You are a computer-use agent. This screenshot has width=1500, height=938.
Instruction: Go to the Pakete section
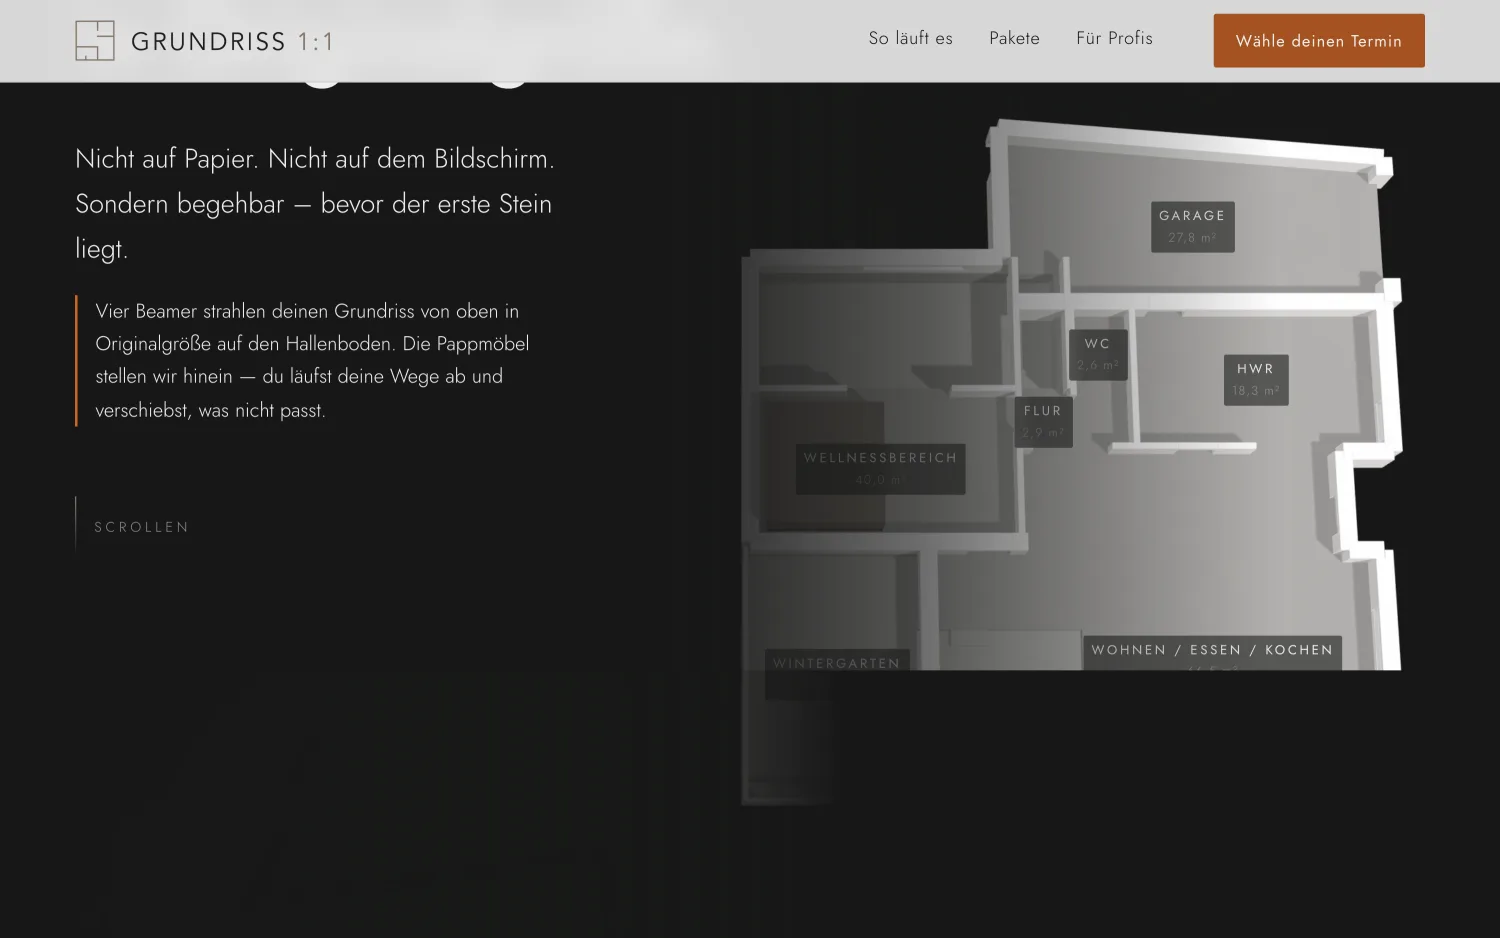pyautogui.click(x=1015, y=38)
